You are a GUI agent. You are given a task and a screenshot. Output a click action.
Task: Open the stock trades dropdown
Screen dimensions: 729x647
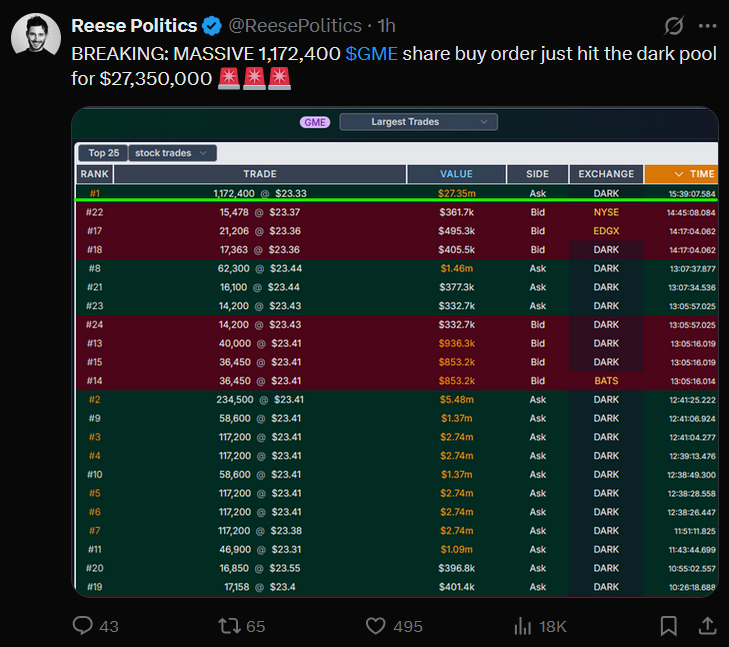(172, 153)
